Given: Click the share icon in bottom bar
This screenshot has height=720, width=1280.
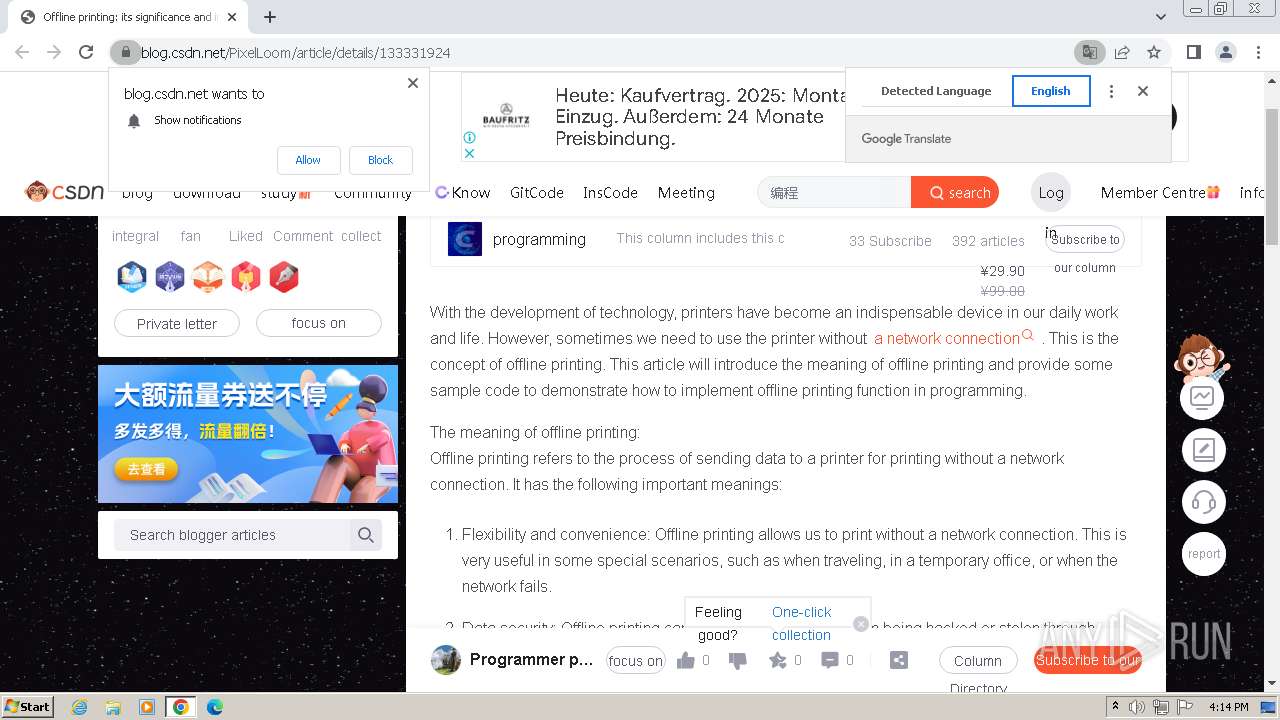Looking at the screenshot, I should [x=899, y=660].
